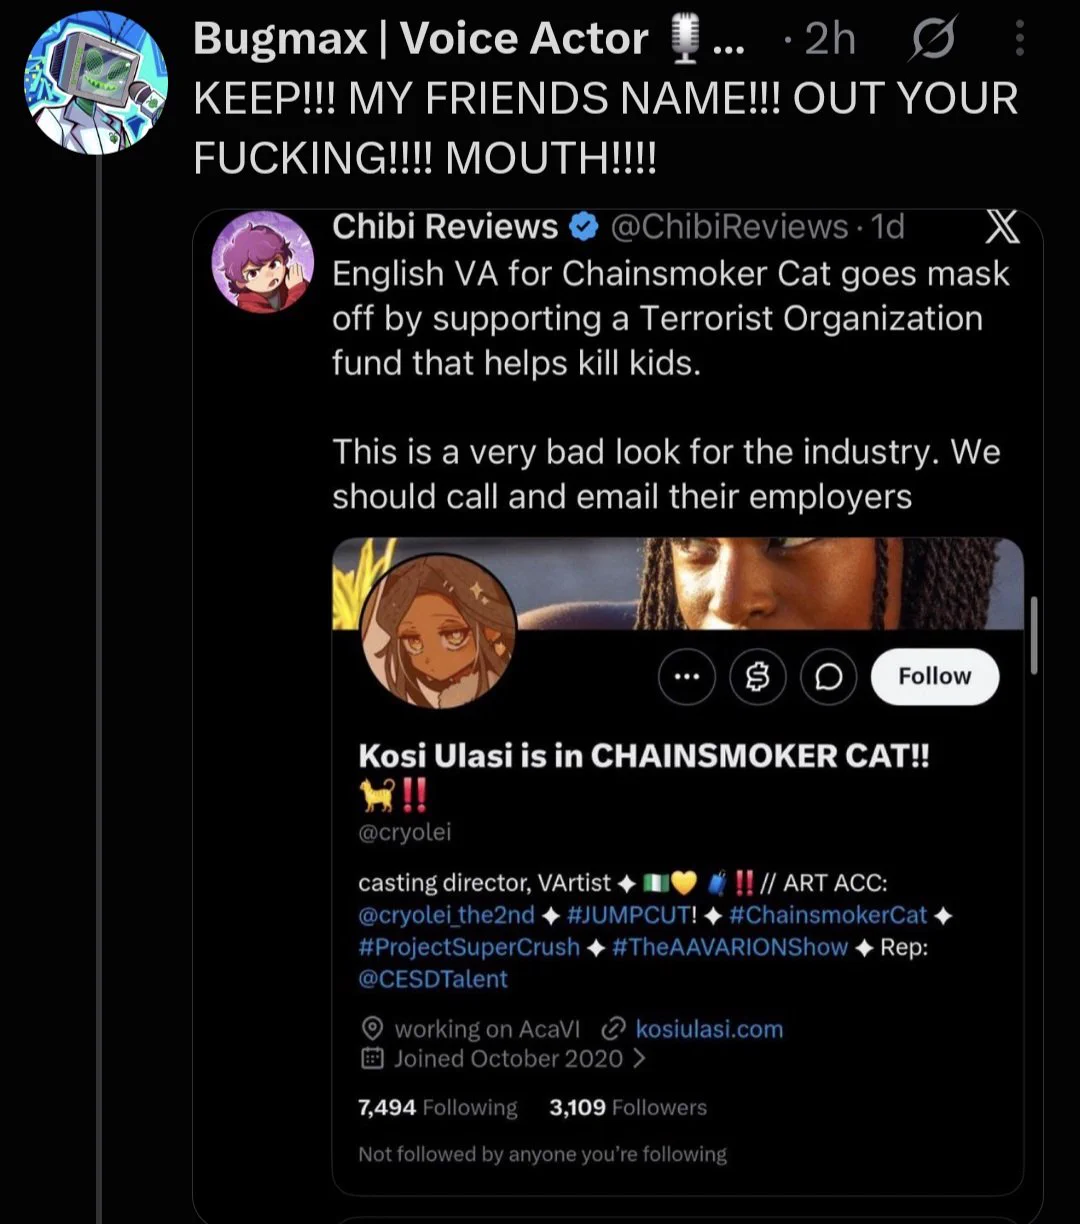Open the three-dot tweet options menu
Image resolution: width=1080 pixels, height=1224 pixels.
(1019, 40)
